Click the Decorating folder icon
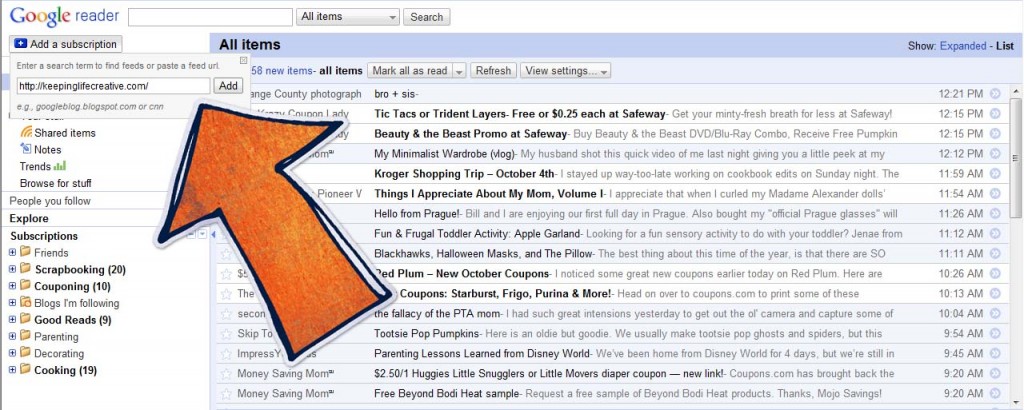The height and width of the screenshot is (410, 1024). [25, 353]
